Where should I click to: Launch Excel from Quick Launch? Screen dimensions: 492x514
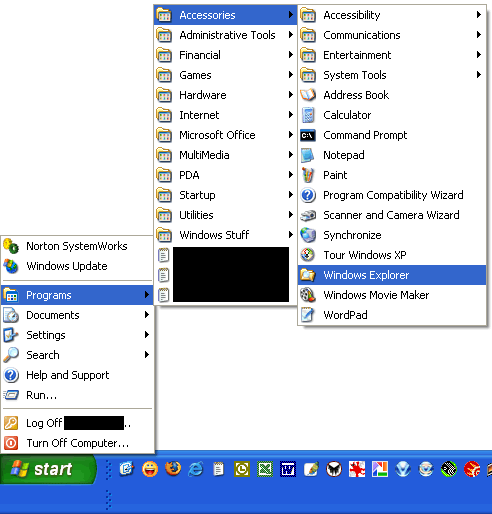265,469
